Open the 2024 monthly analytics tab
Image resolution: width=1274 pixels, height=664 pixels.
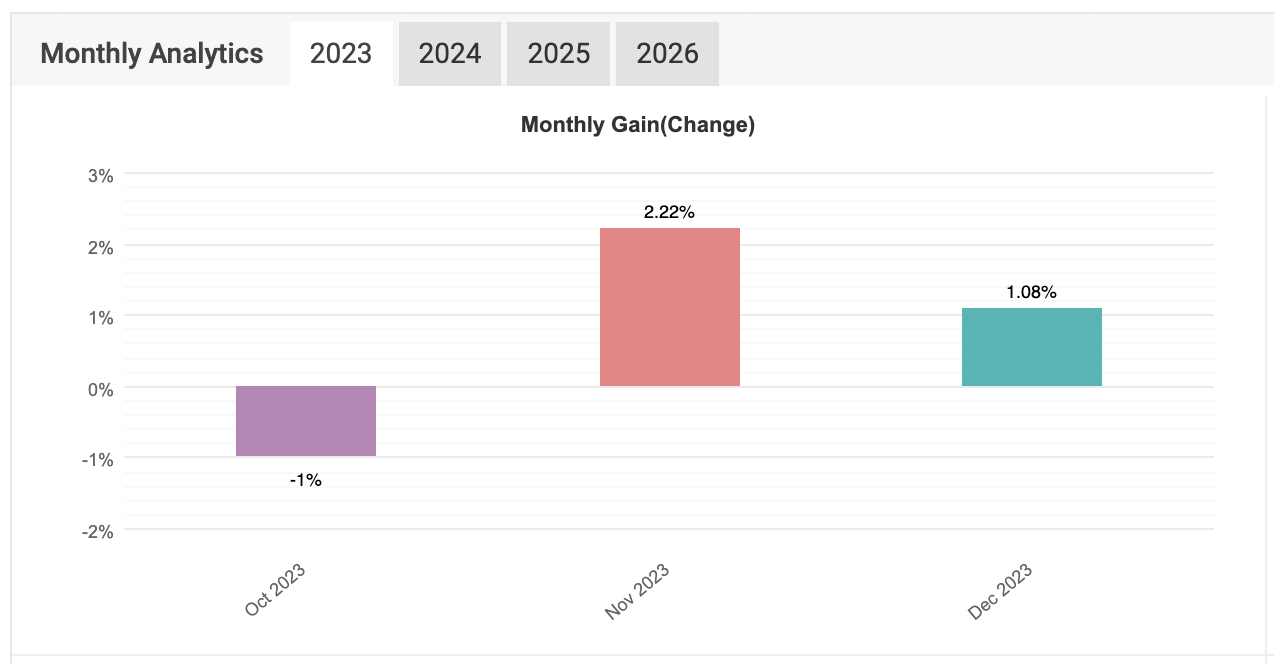(450, 53)
